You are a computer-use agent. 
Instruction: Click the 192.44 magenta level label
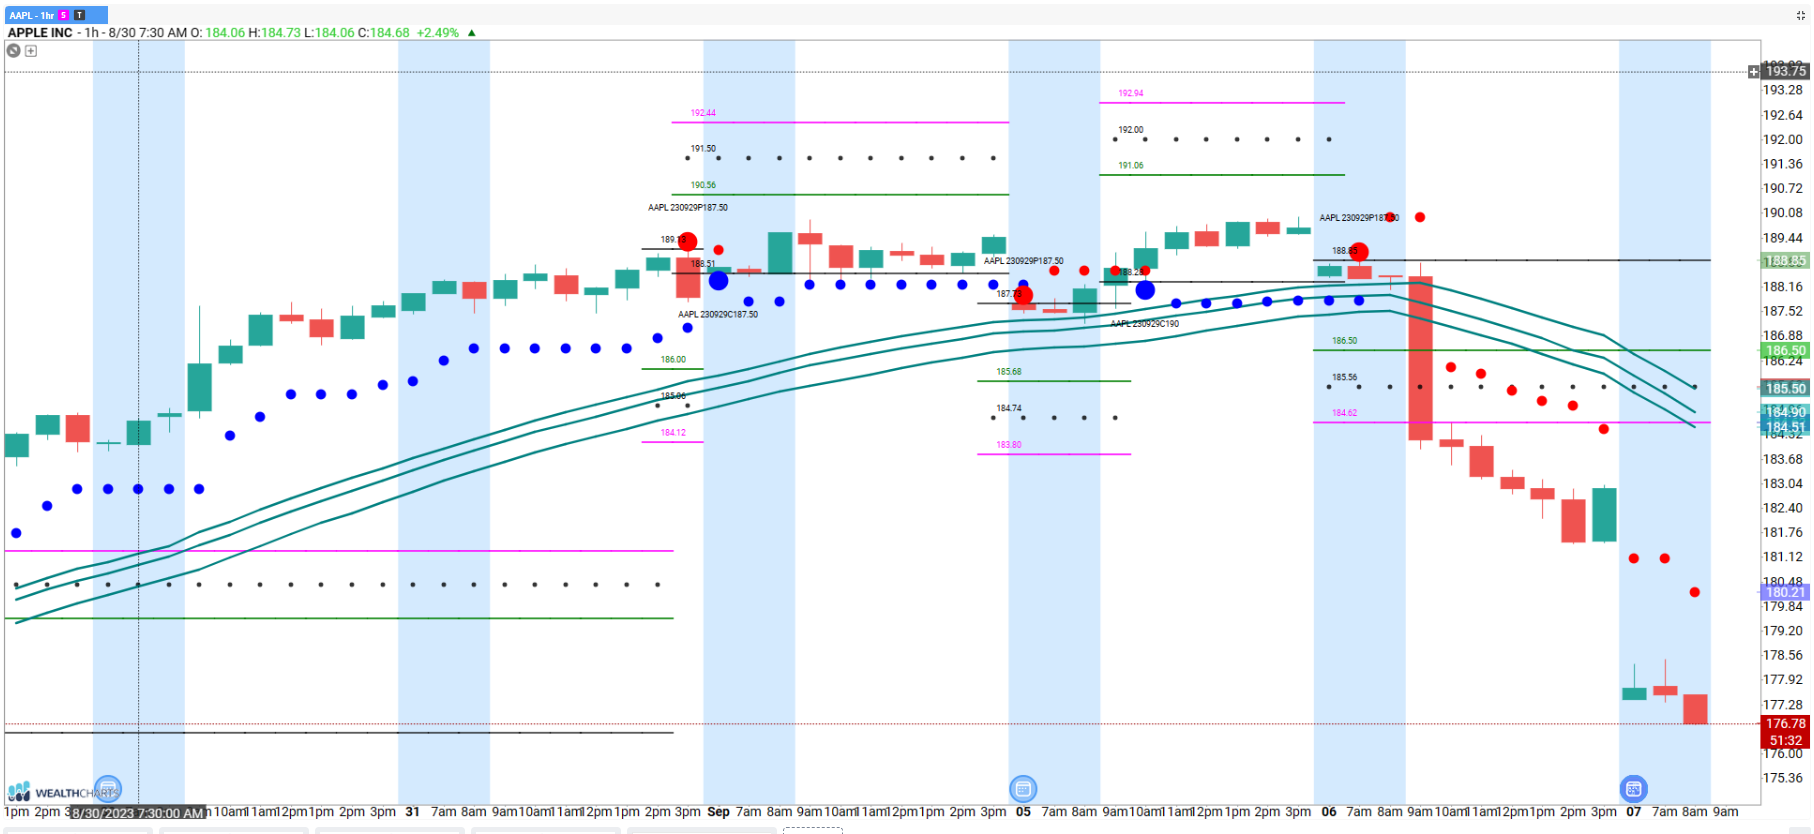[703, 113]
